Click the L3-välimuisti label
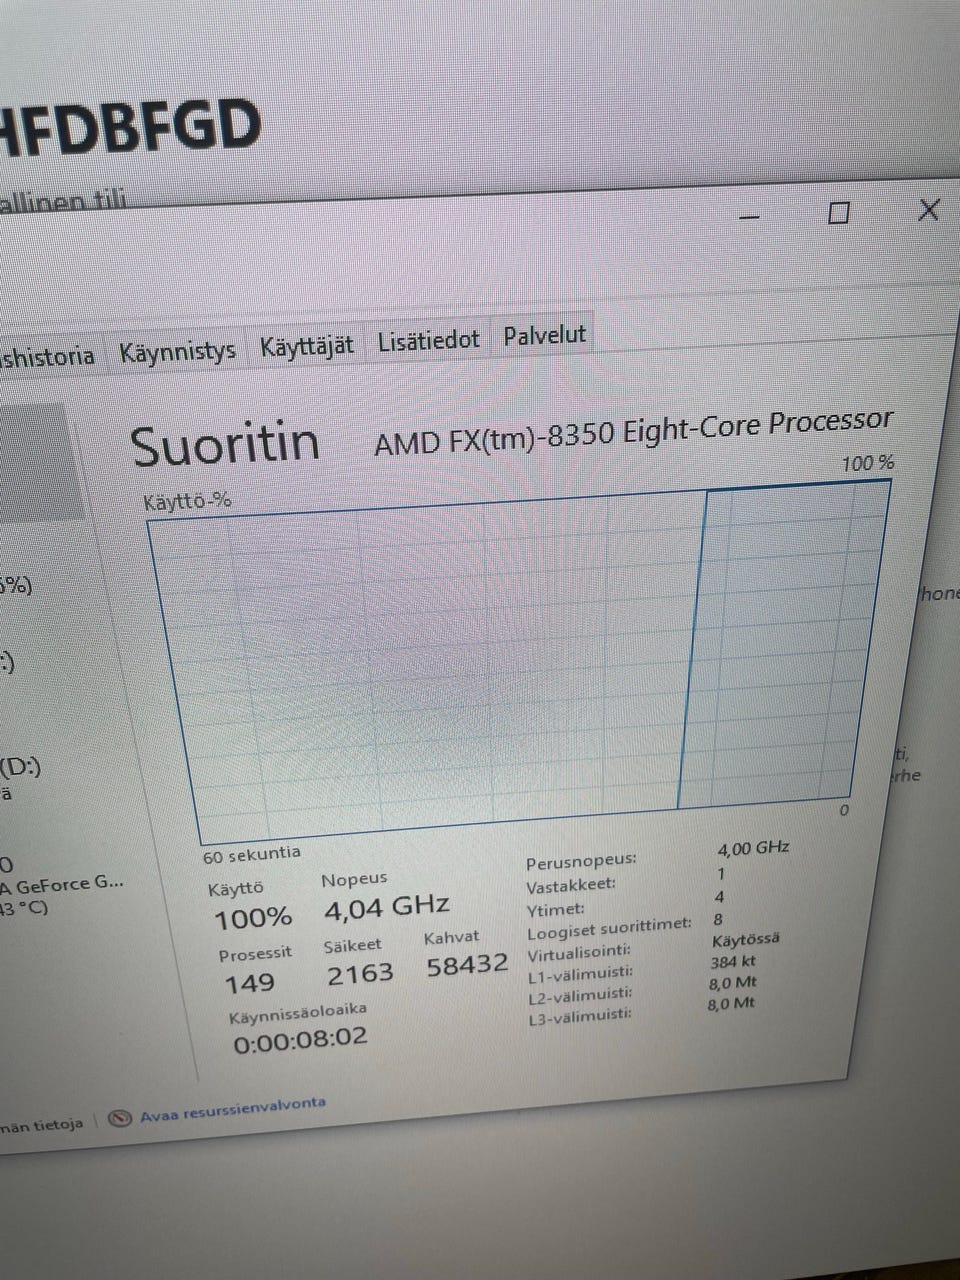Viewport: 960px width, 1280px height. point(579,1016)
